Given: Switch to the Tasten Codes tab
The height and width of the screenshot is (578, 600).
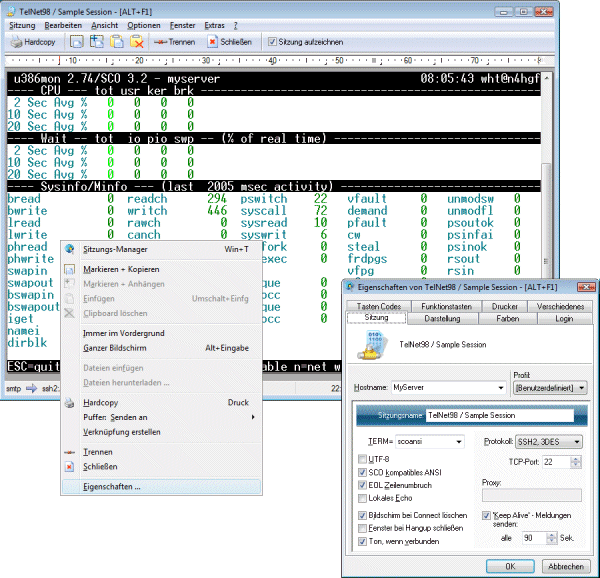Looking at the screenshot, I should point(378,306).
